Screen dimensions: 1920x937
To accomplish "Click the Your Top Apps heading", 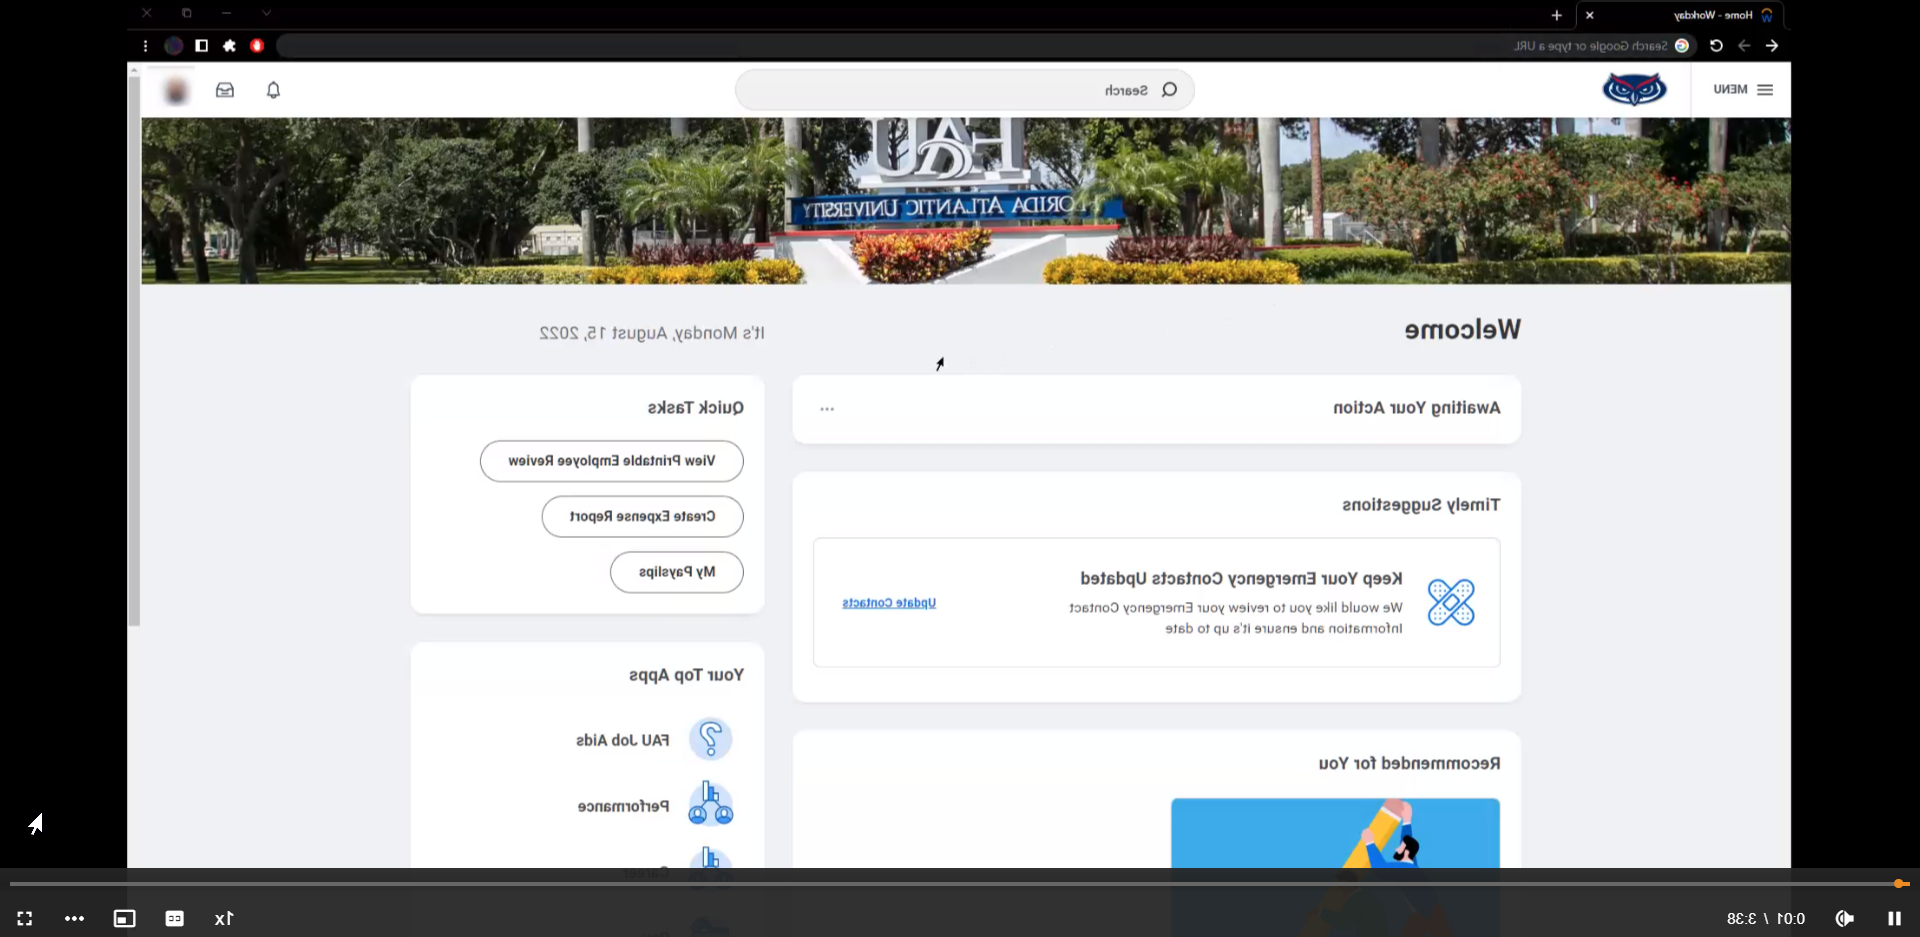I will pos(686,675).
